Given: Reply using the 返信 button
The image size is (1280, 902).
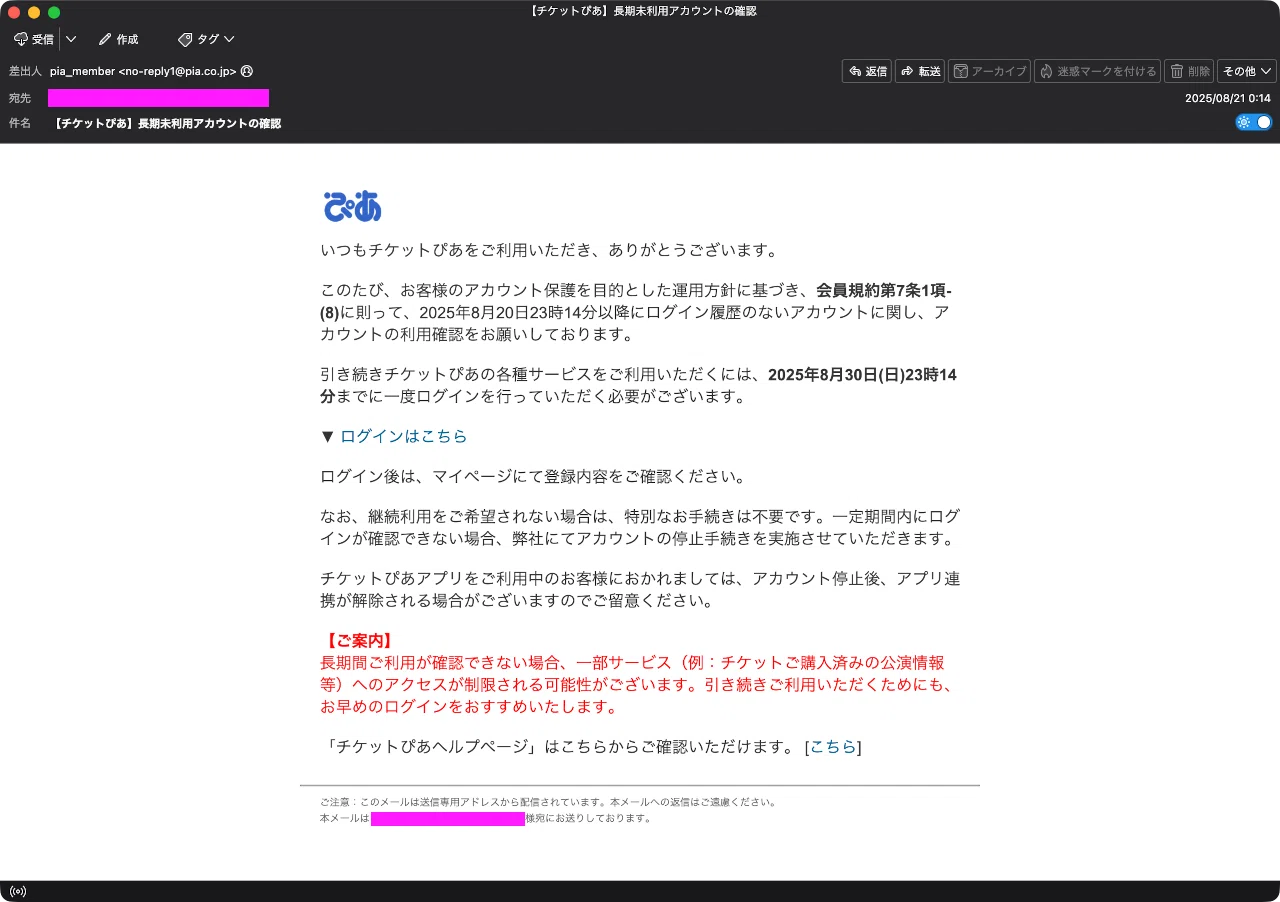Looking at the screenshot, I should click(867, 71).
